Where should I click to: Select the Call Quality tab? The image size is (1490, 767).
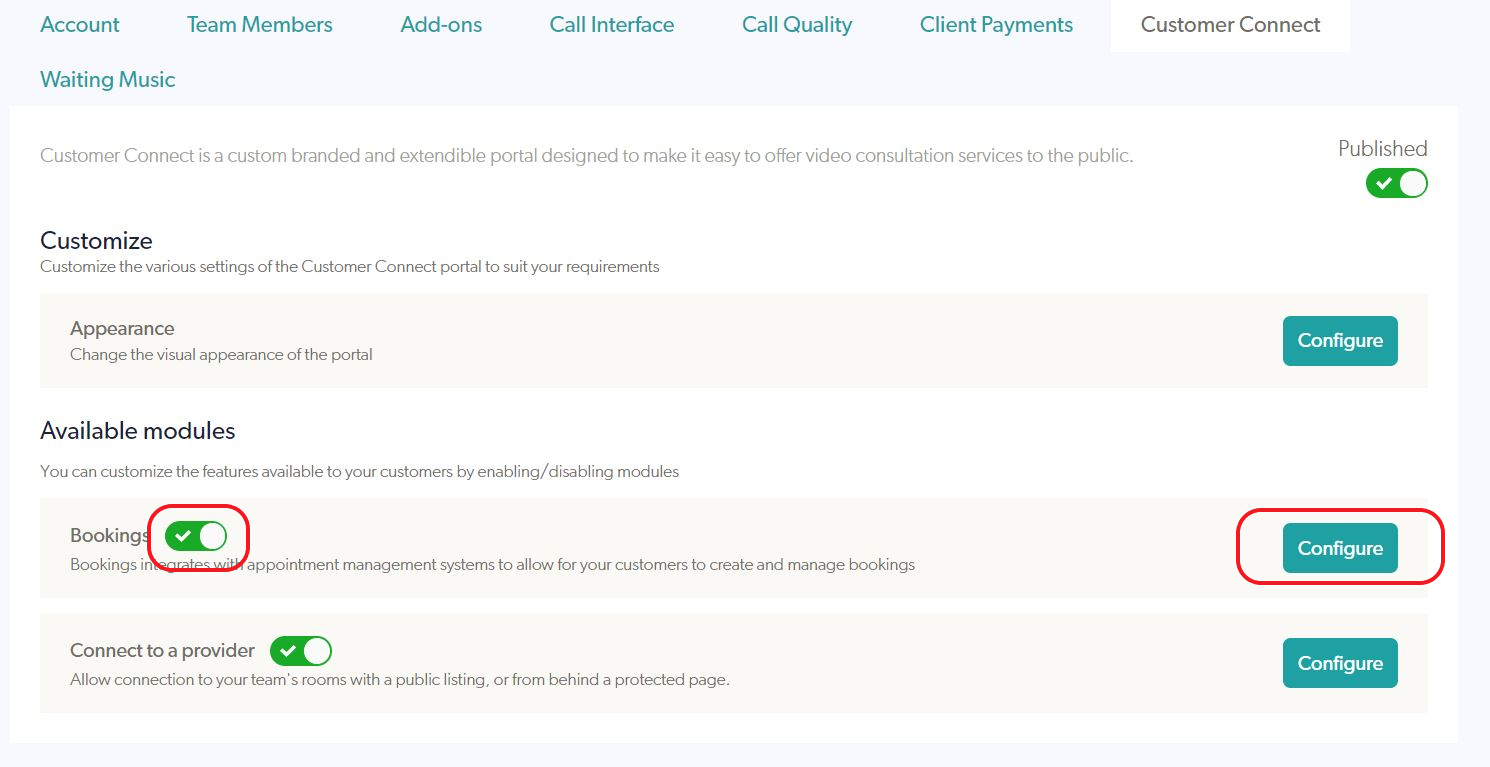point(797,25)
